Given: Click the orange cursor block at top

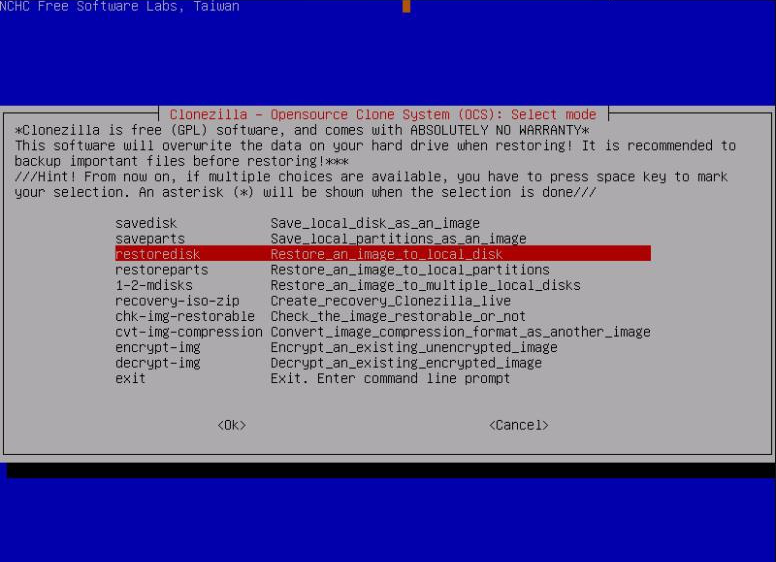Looking at the screenshot, I should (x=406, y=6).
